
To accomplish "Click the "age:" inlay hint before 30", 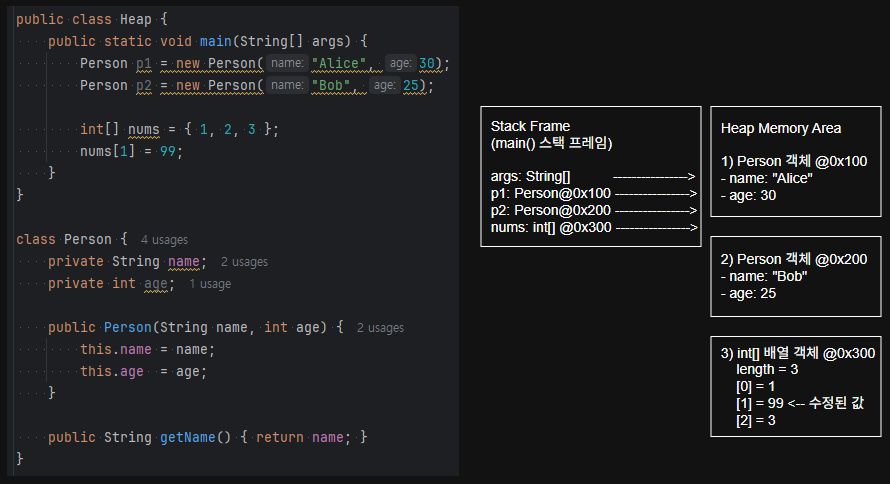I will coord(400,63).
